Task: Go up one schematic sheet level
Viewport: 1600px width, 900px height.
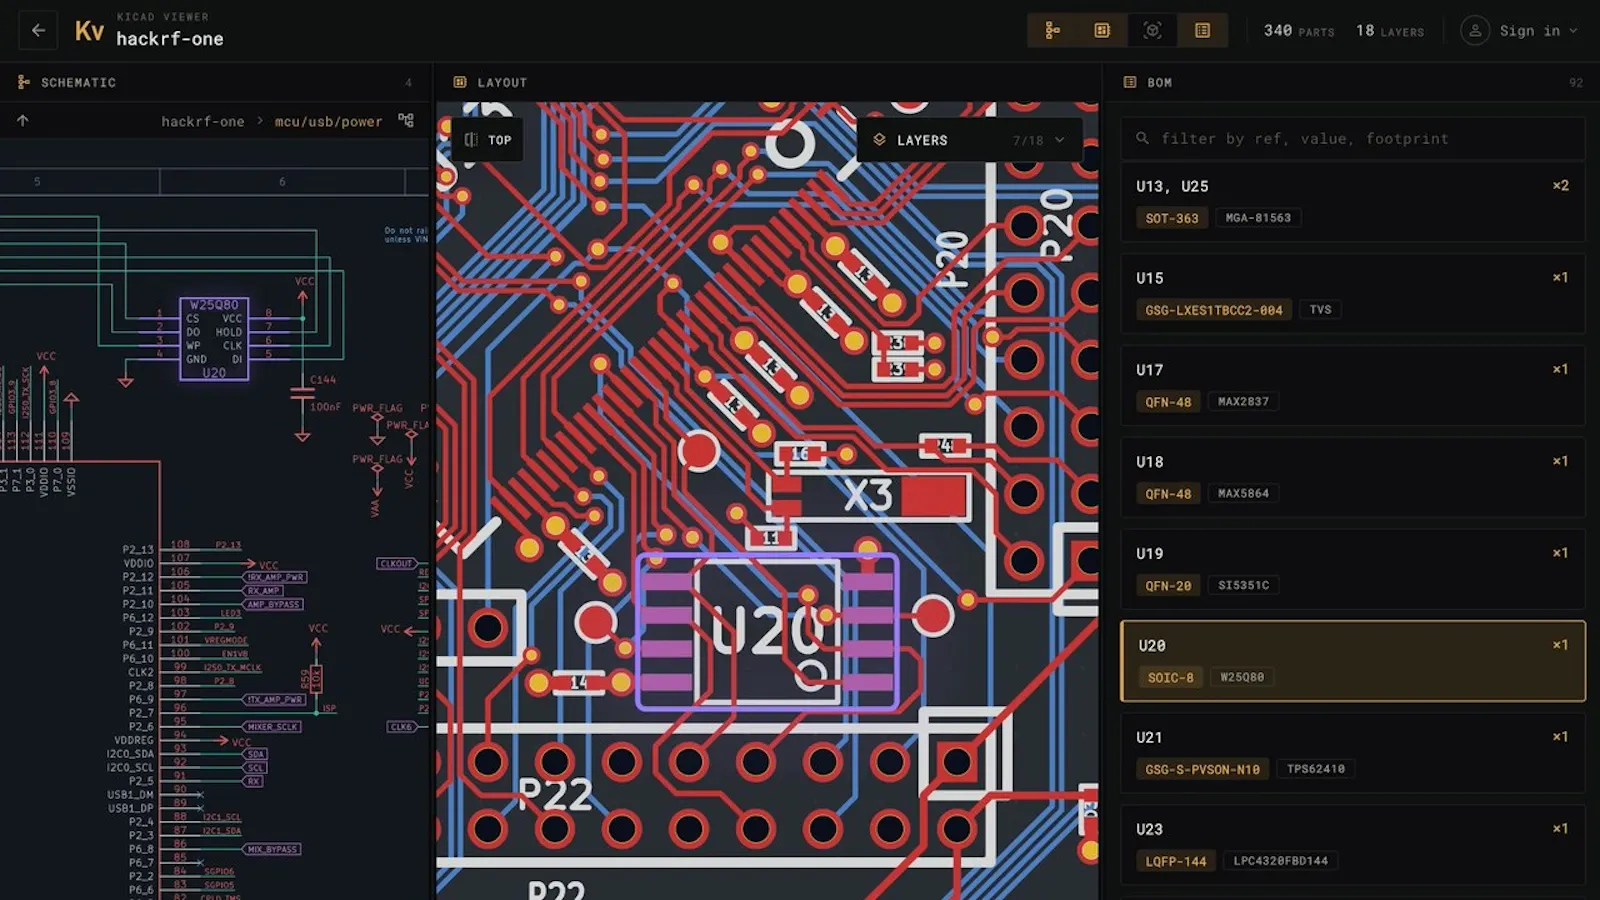Action: [23, 121]
